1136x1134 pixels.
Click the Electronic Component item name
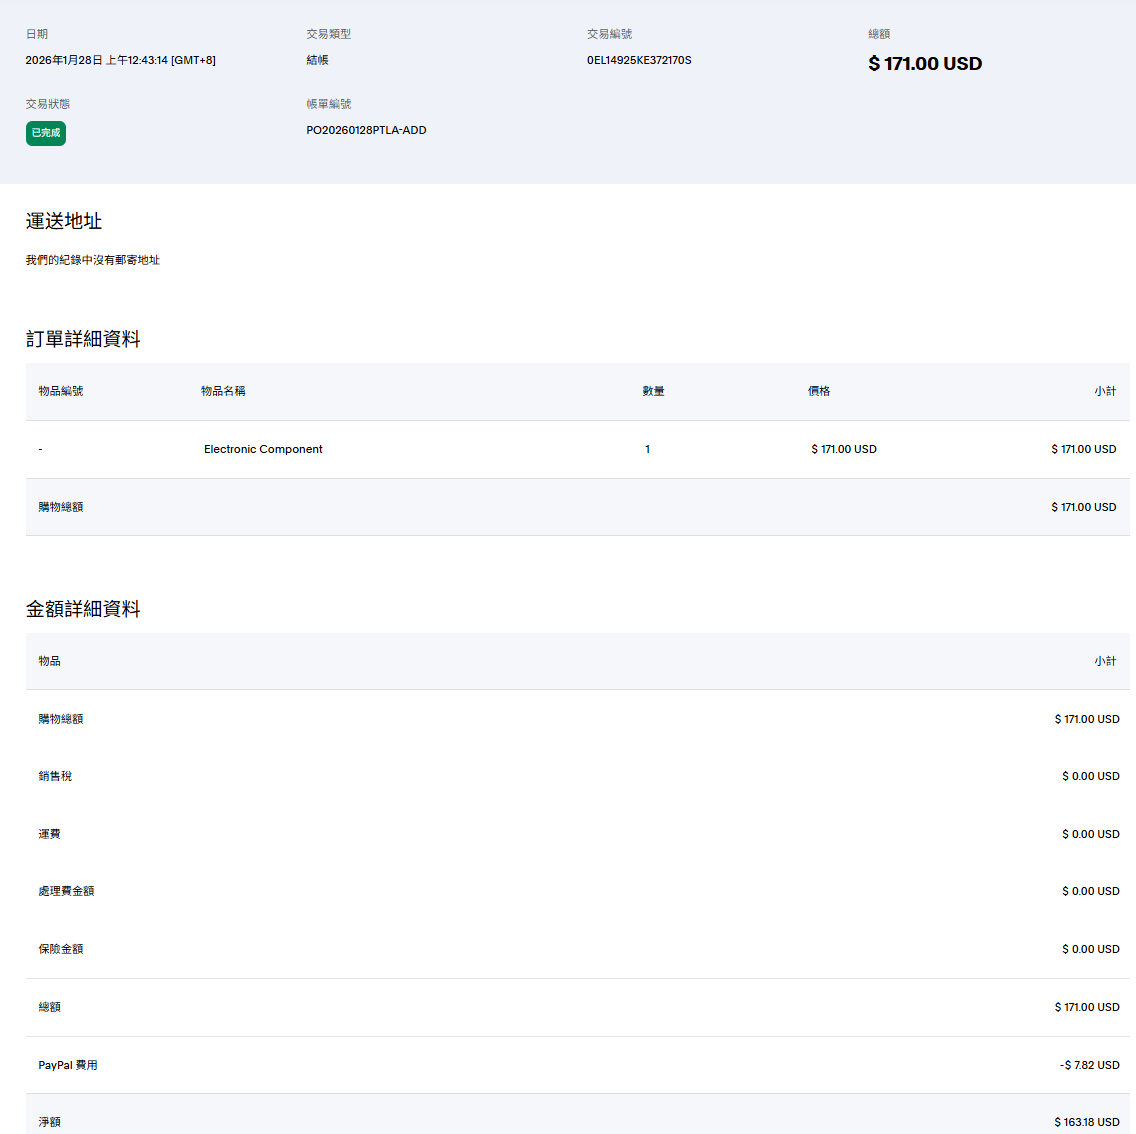(263, 449)
